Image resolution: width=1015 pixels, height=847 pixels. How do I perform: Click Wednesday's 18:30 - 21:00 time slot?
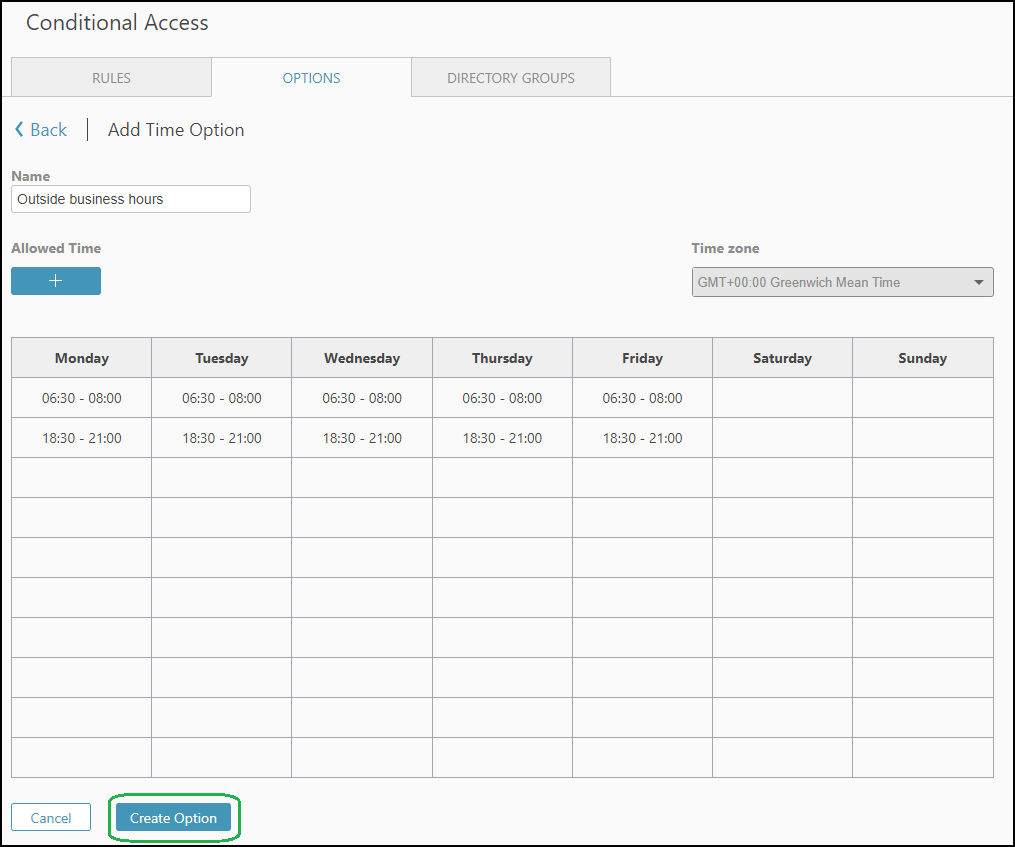362,438
